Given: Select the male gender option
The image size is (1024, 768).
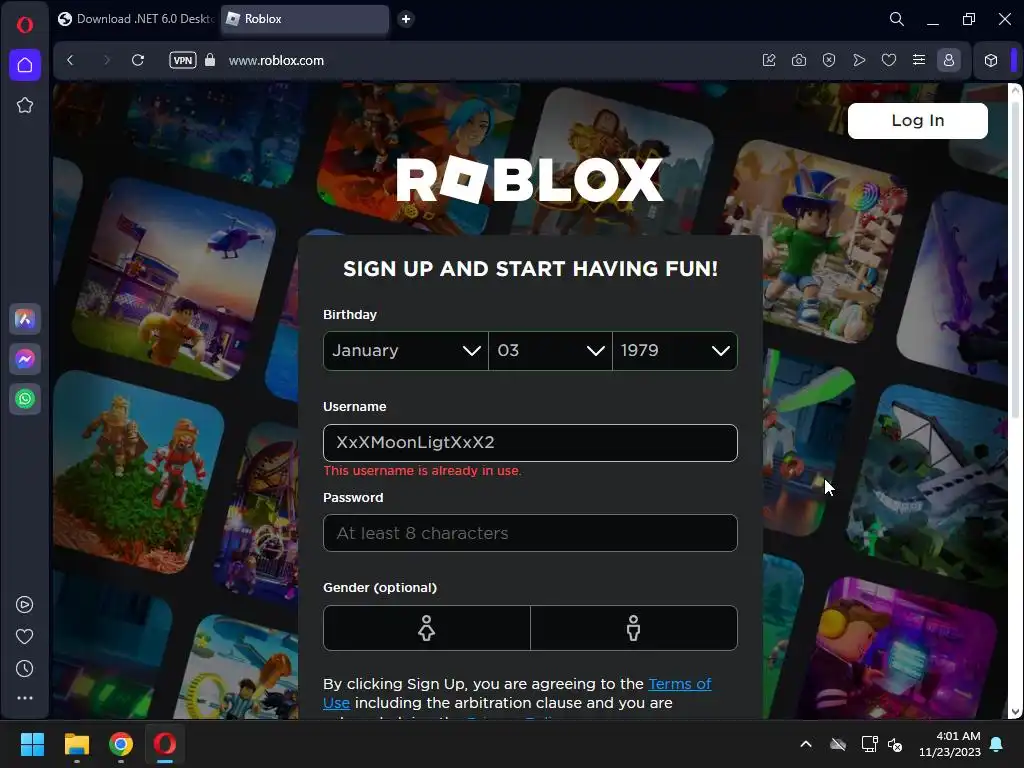Looking at the screenshot, I should point(633,628).
